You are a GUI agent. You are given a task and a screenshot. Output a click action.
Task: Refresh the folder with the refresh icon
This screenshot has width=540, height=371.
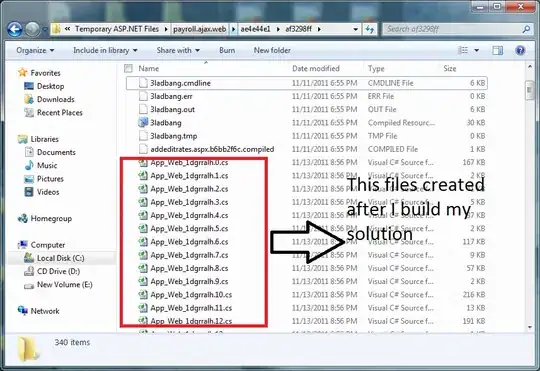[370, 29]
